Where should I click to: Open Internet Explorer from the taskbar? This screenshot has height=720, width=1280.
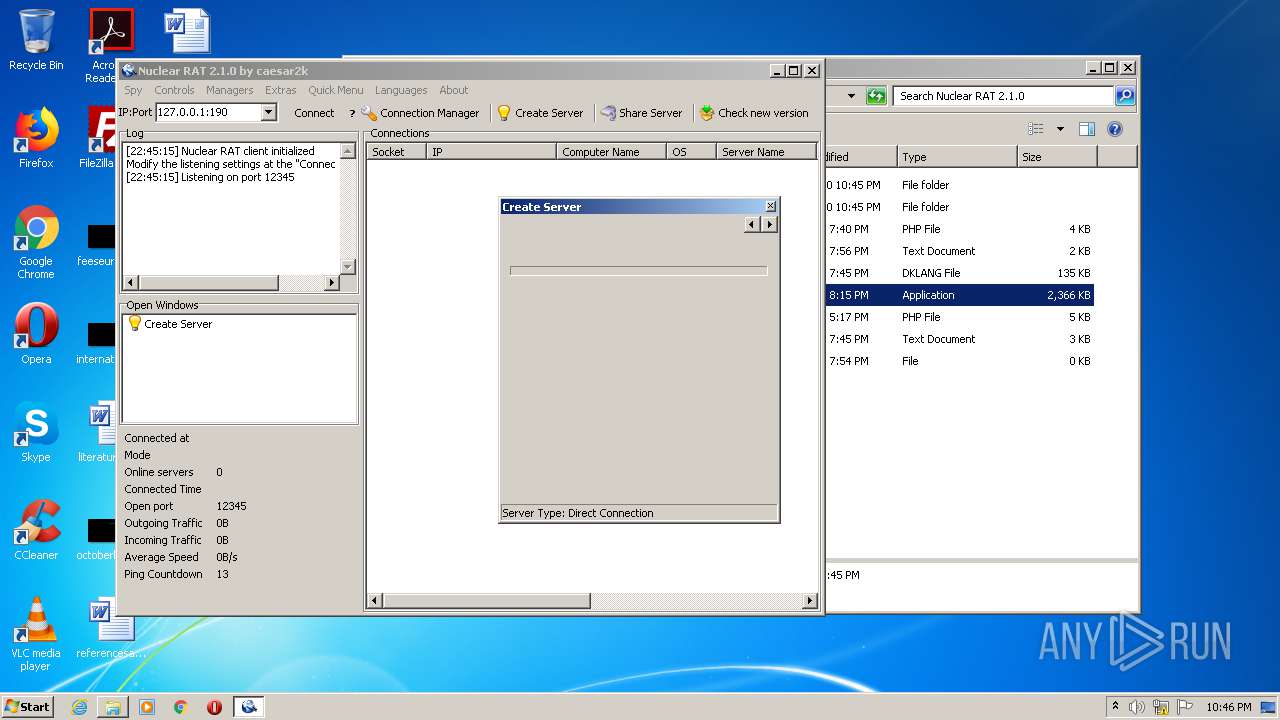tap(79, 707)
